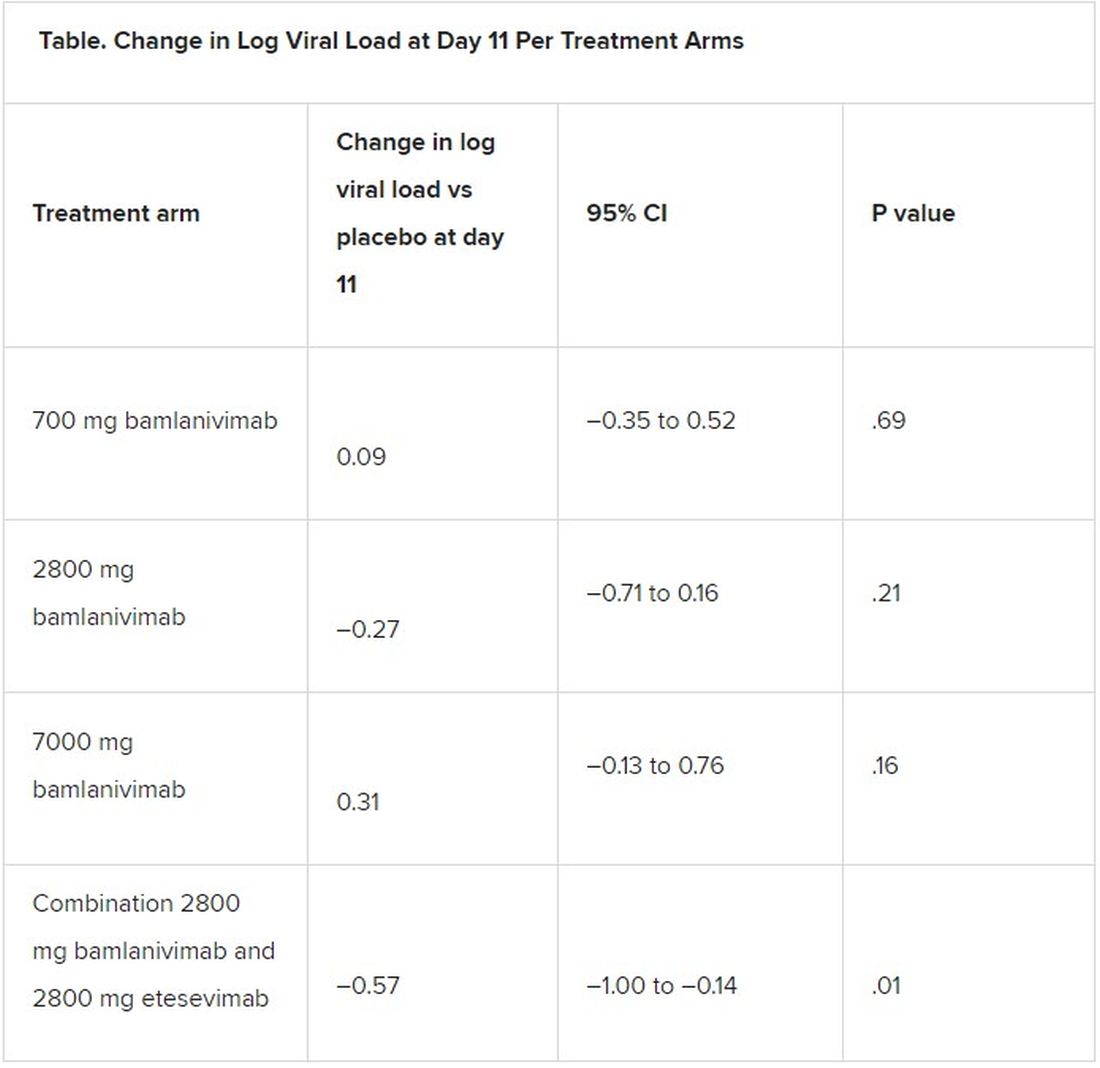Select the '−0.71 to 0.16' confidence interval
The image size is (1100, 1068).
[652, 593]
